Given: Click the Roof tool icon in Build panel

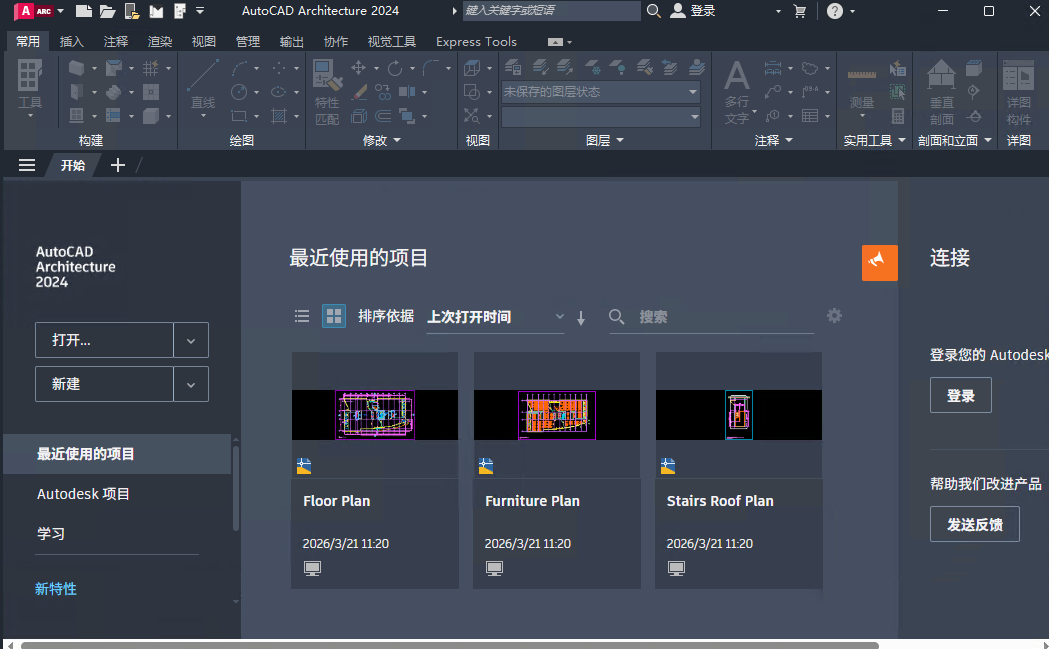Looking at the screenshot, I should pos(114,68).
